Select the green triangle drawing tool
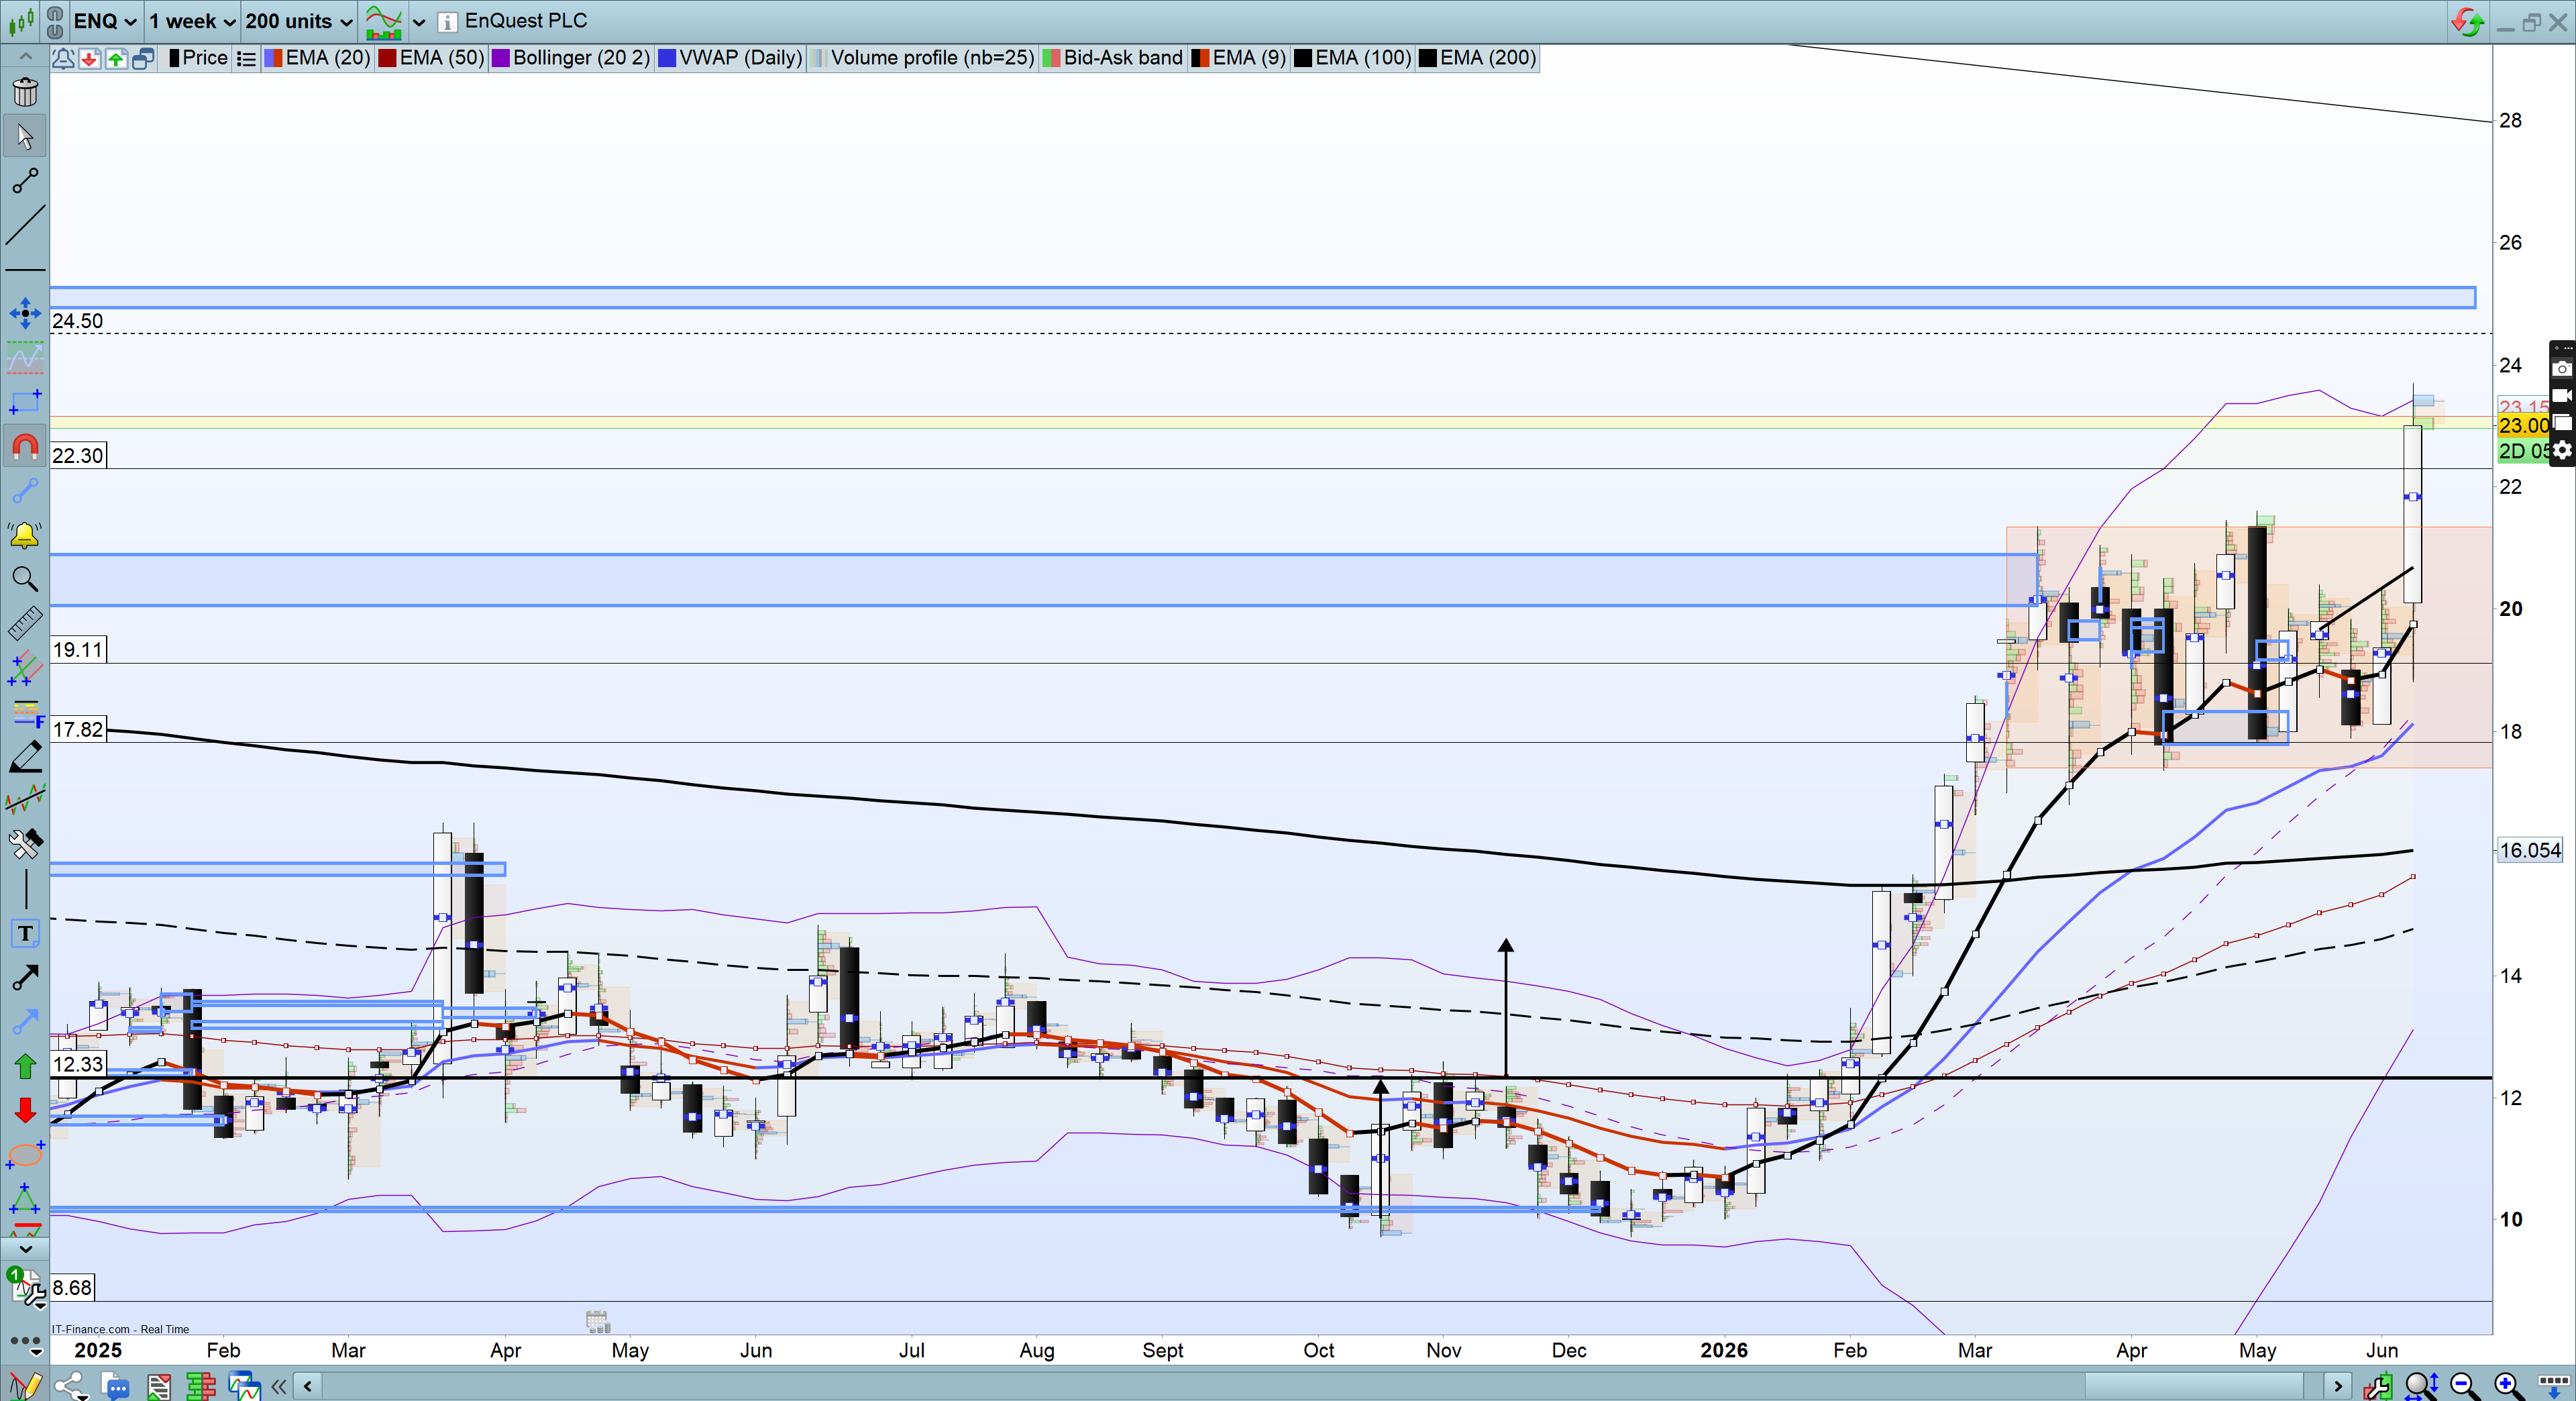The width and height of the screenshot is (2576, 1401). point(25,1198)
